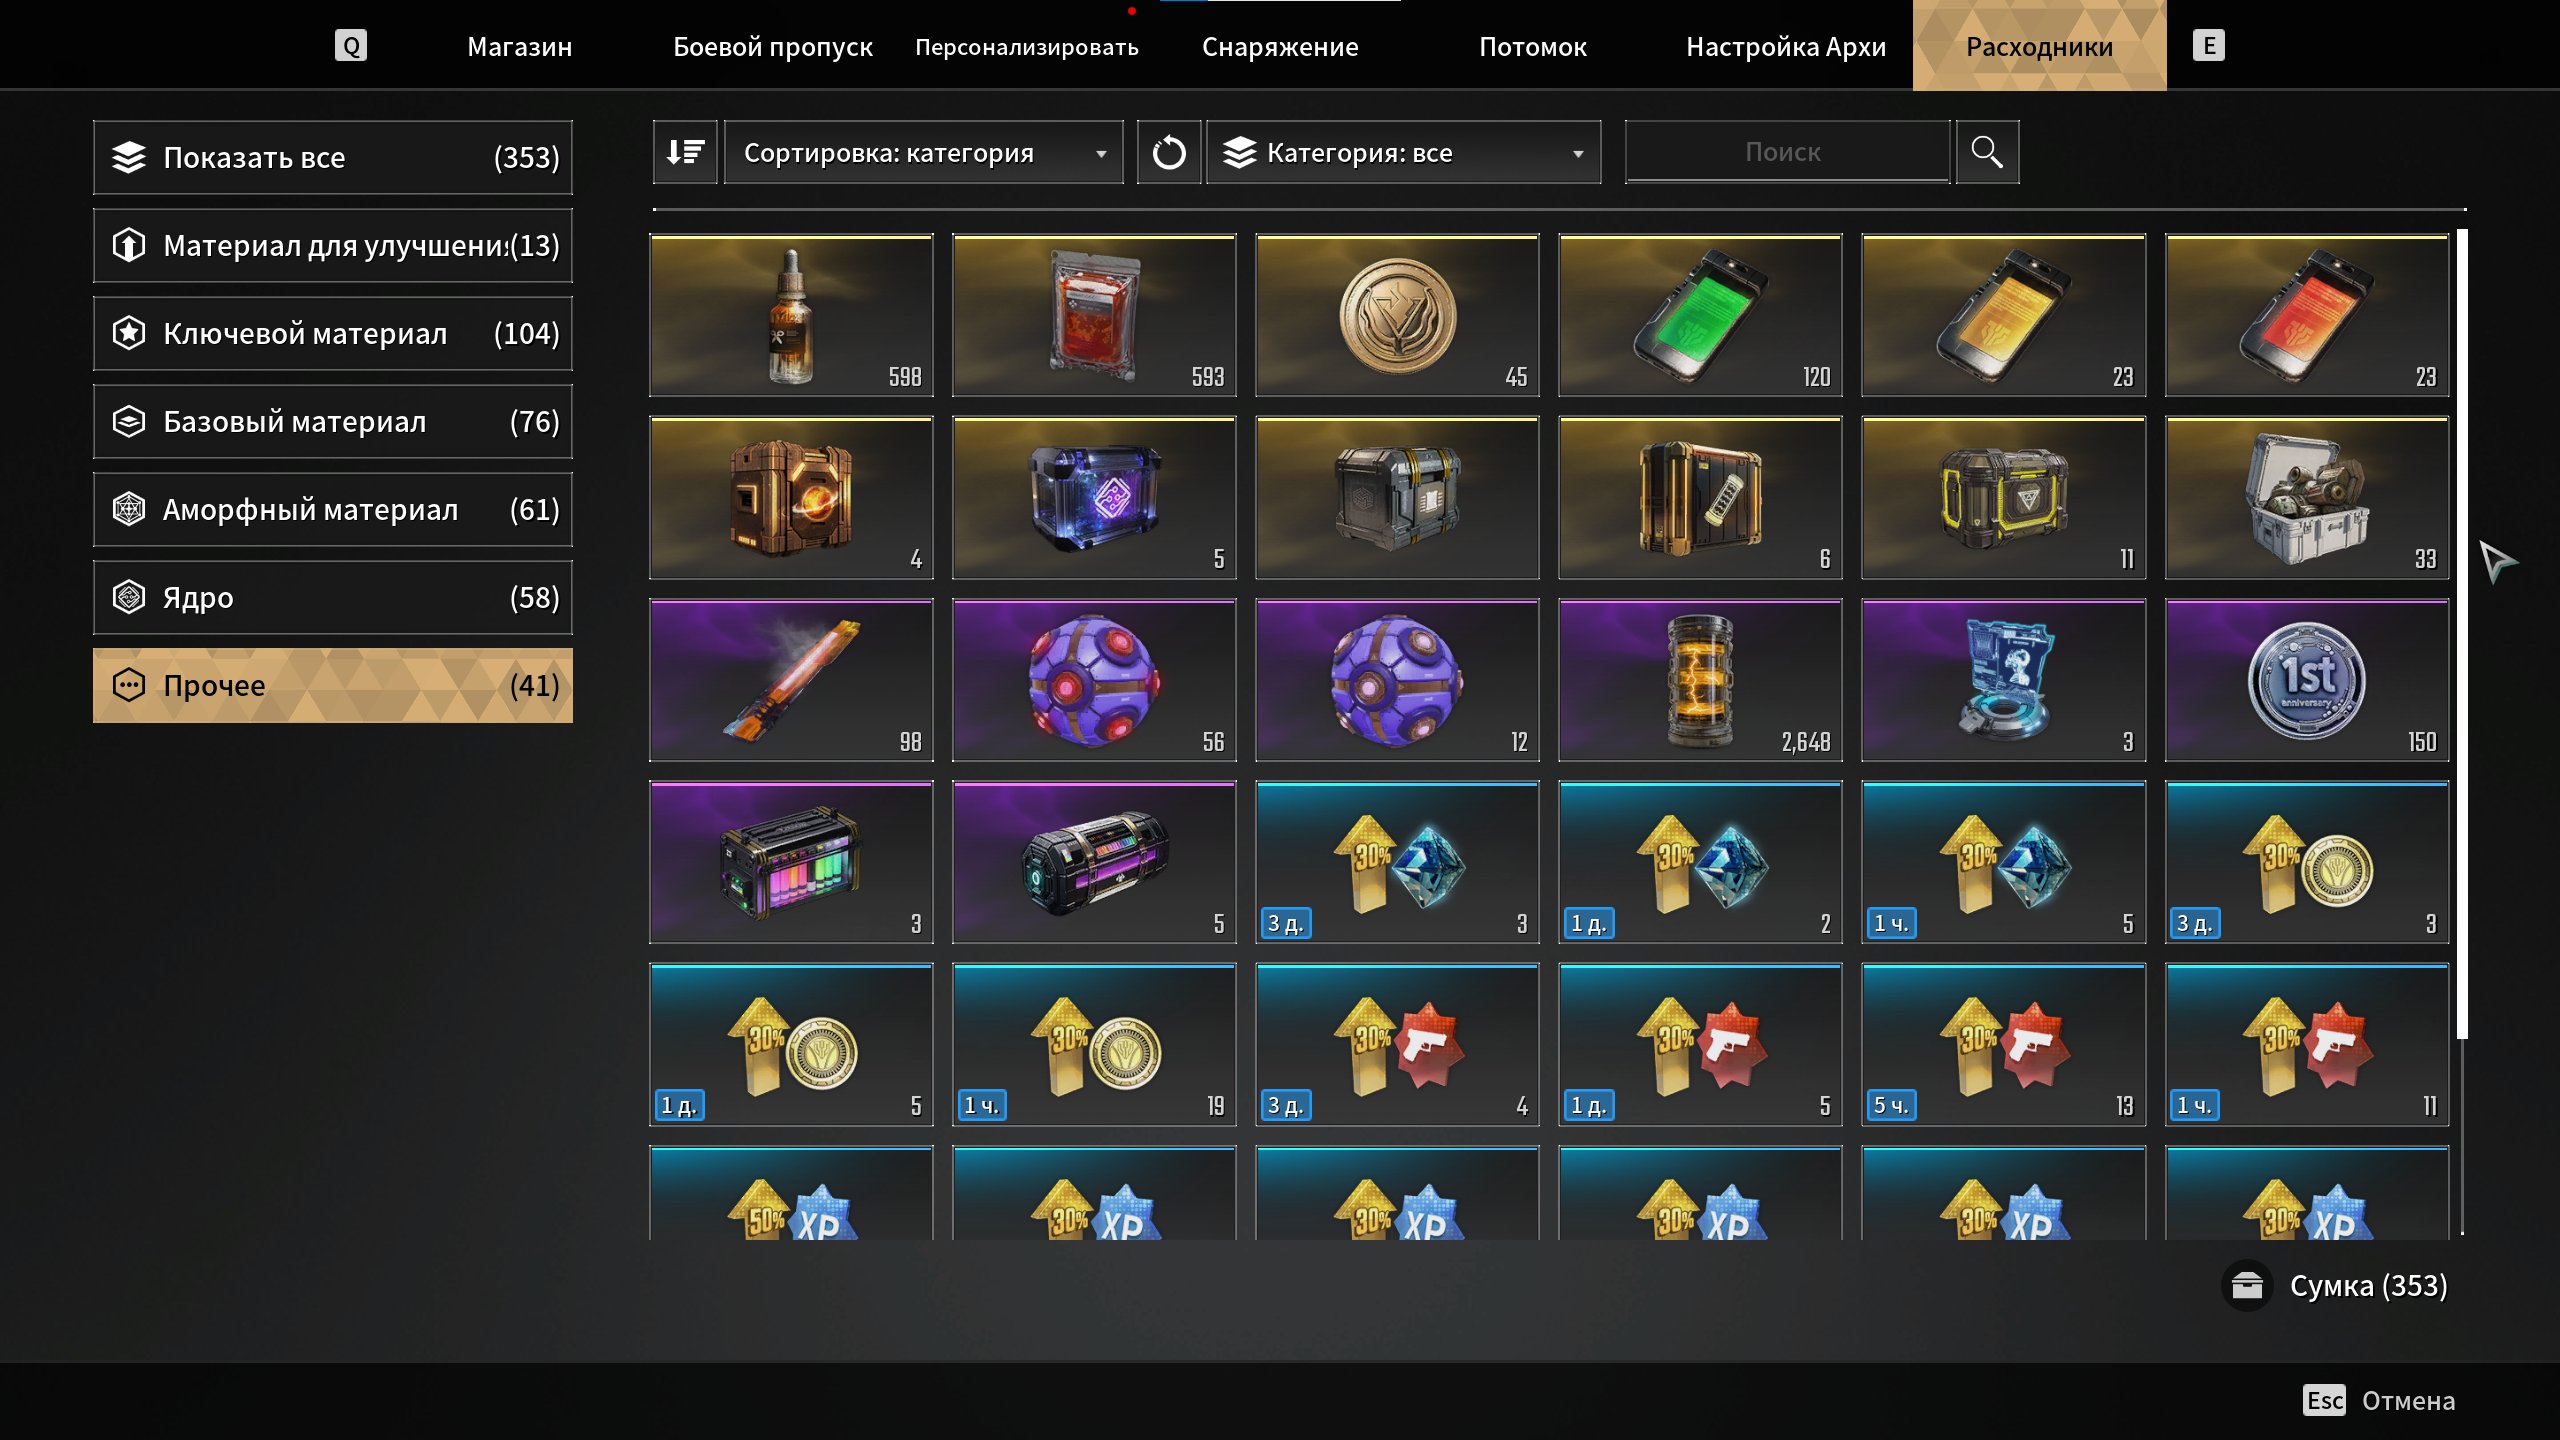
Task: Select the white supply crate with 33
Action: click(2306, 498)
